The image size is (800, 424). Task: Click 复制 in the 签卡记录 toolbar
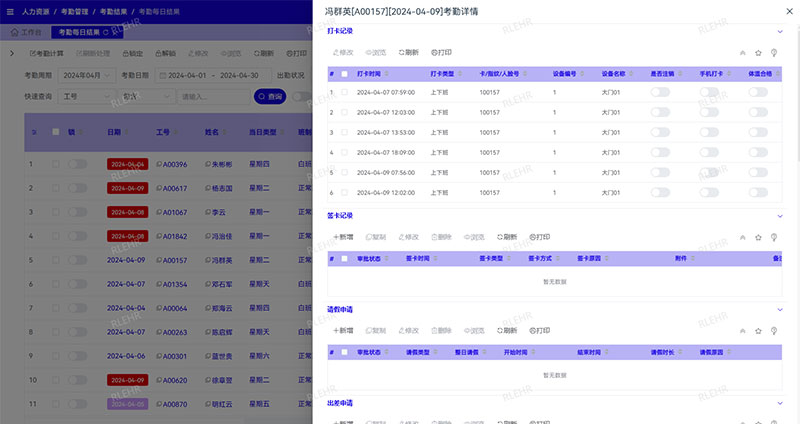pyautogui.click(x=376, y=237)
